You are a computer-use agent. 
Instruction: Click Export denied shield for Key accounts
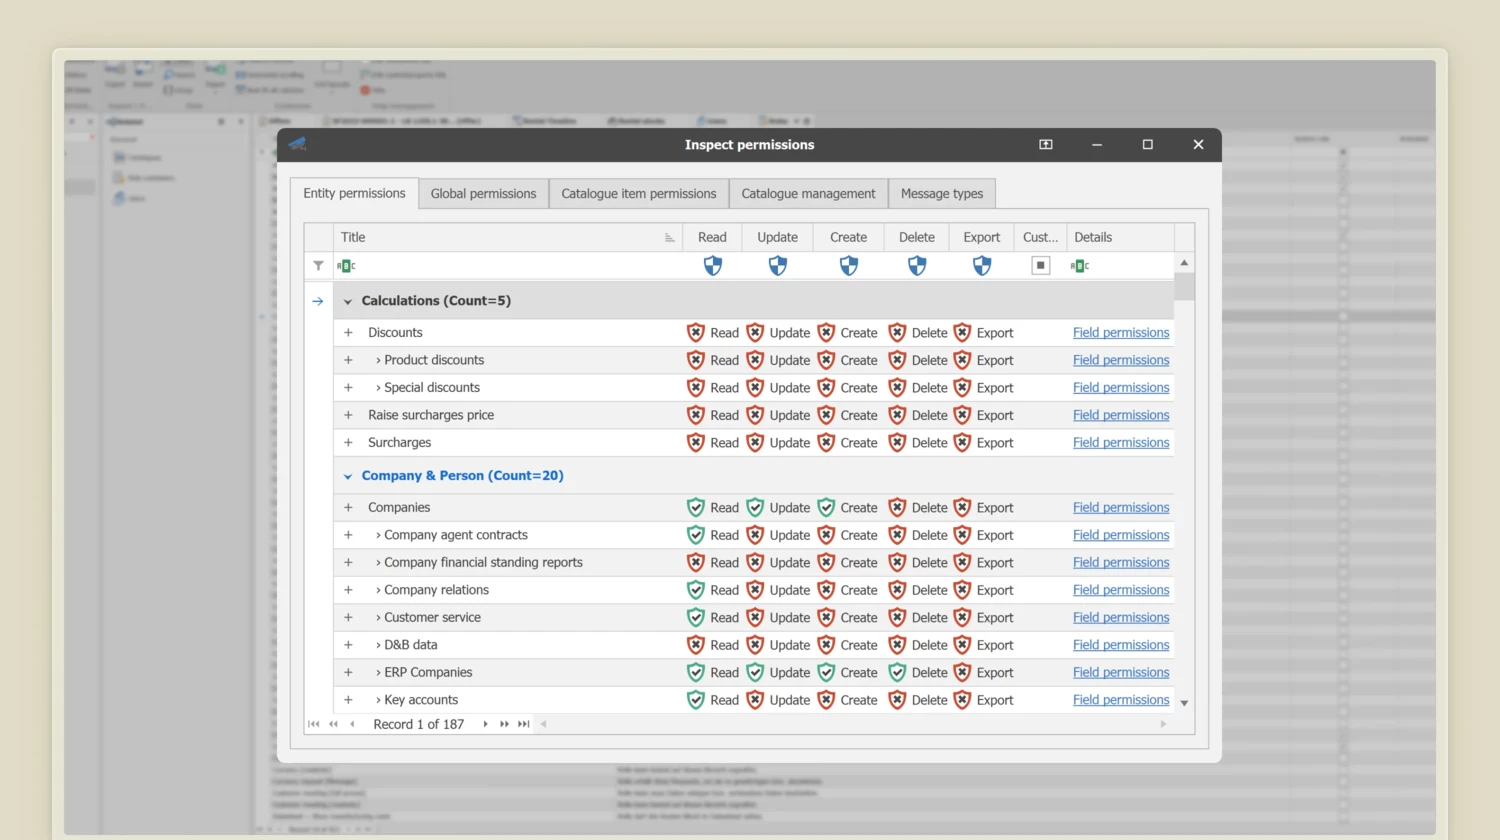(962, 700)
